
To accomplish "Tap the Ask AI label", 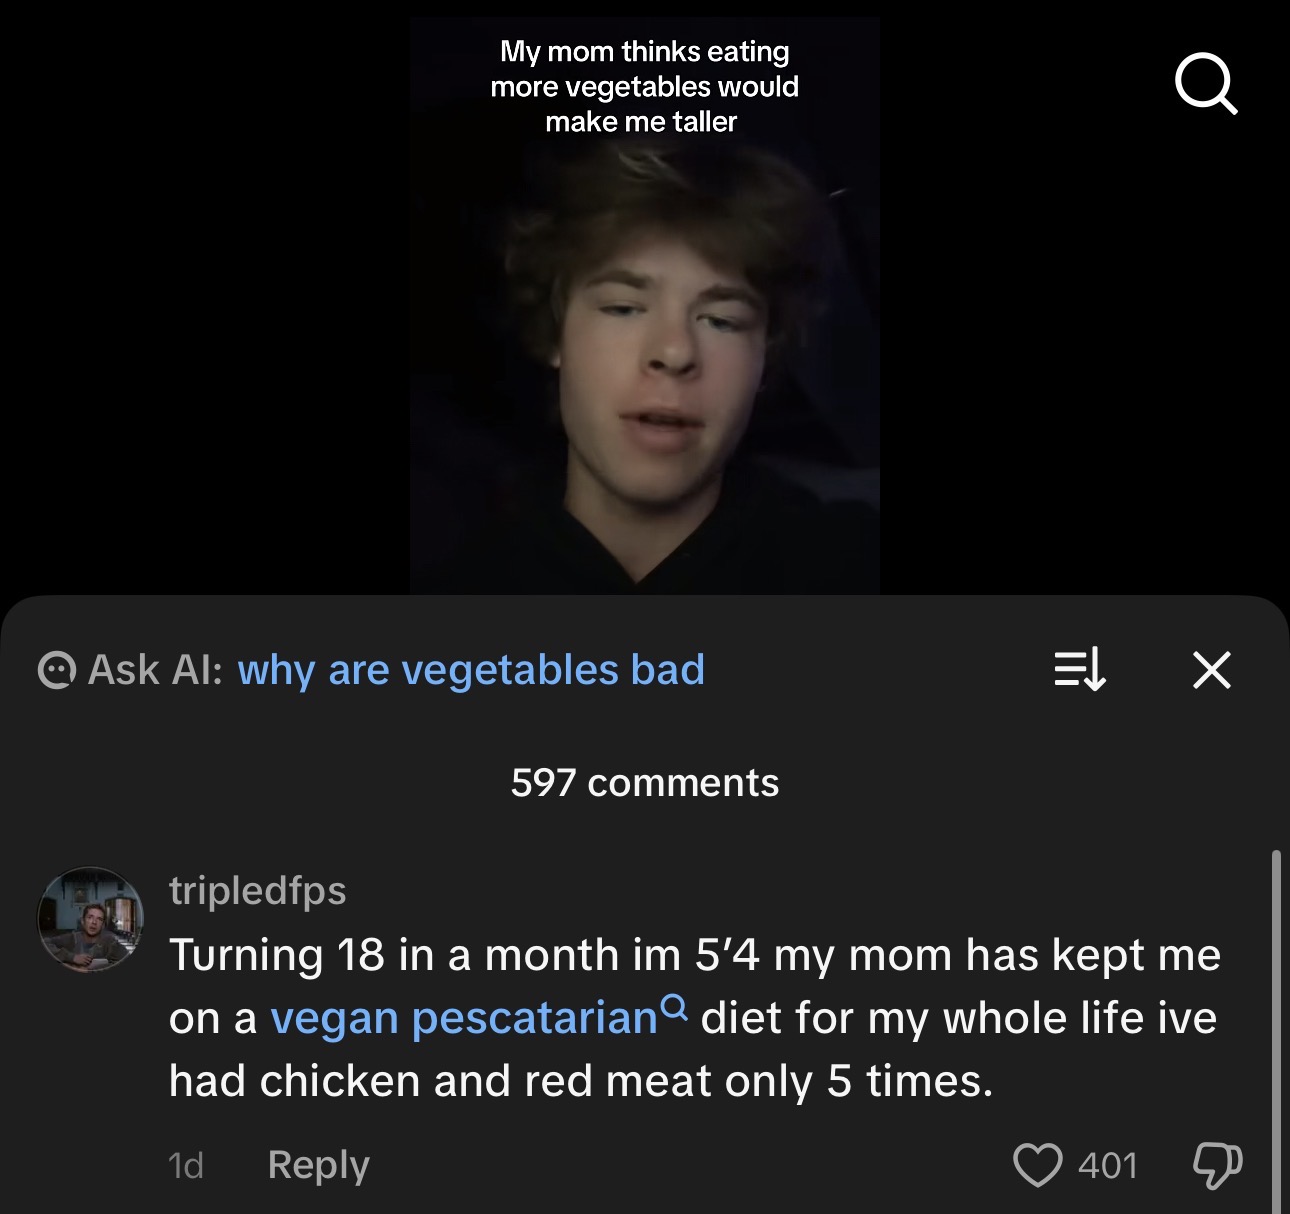I will tap(155, 670).
